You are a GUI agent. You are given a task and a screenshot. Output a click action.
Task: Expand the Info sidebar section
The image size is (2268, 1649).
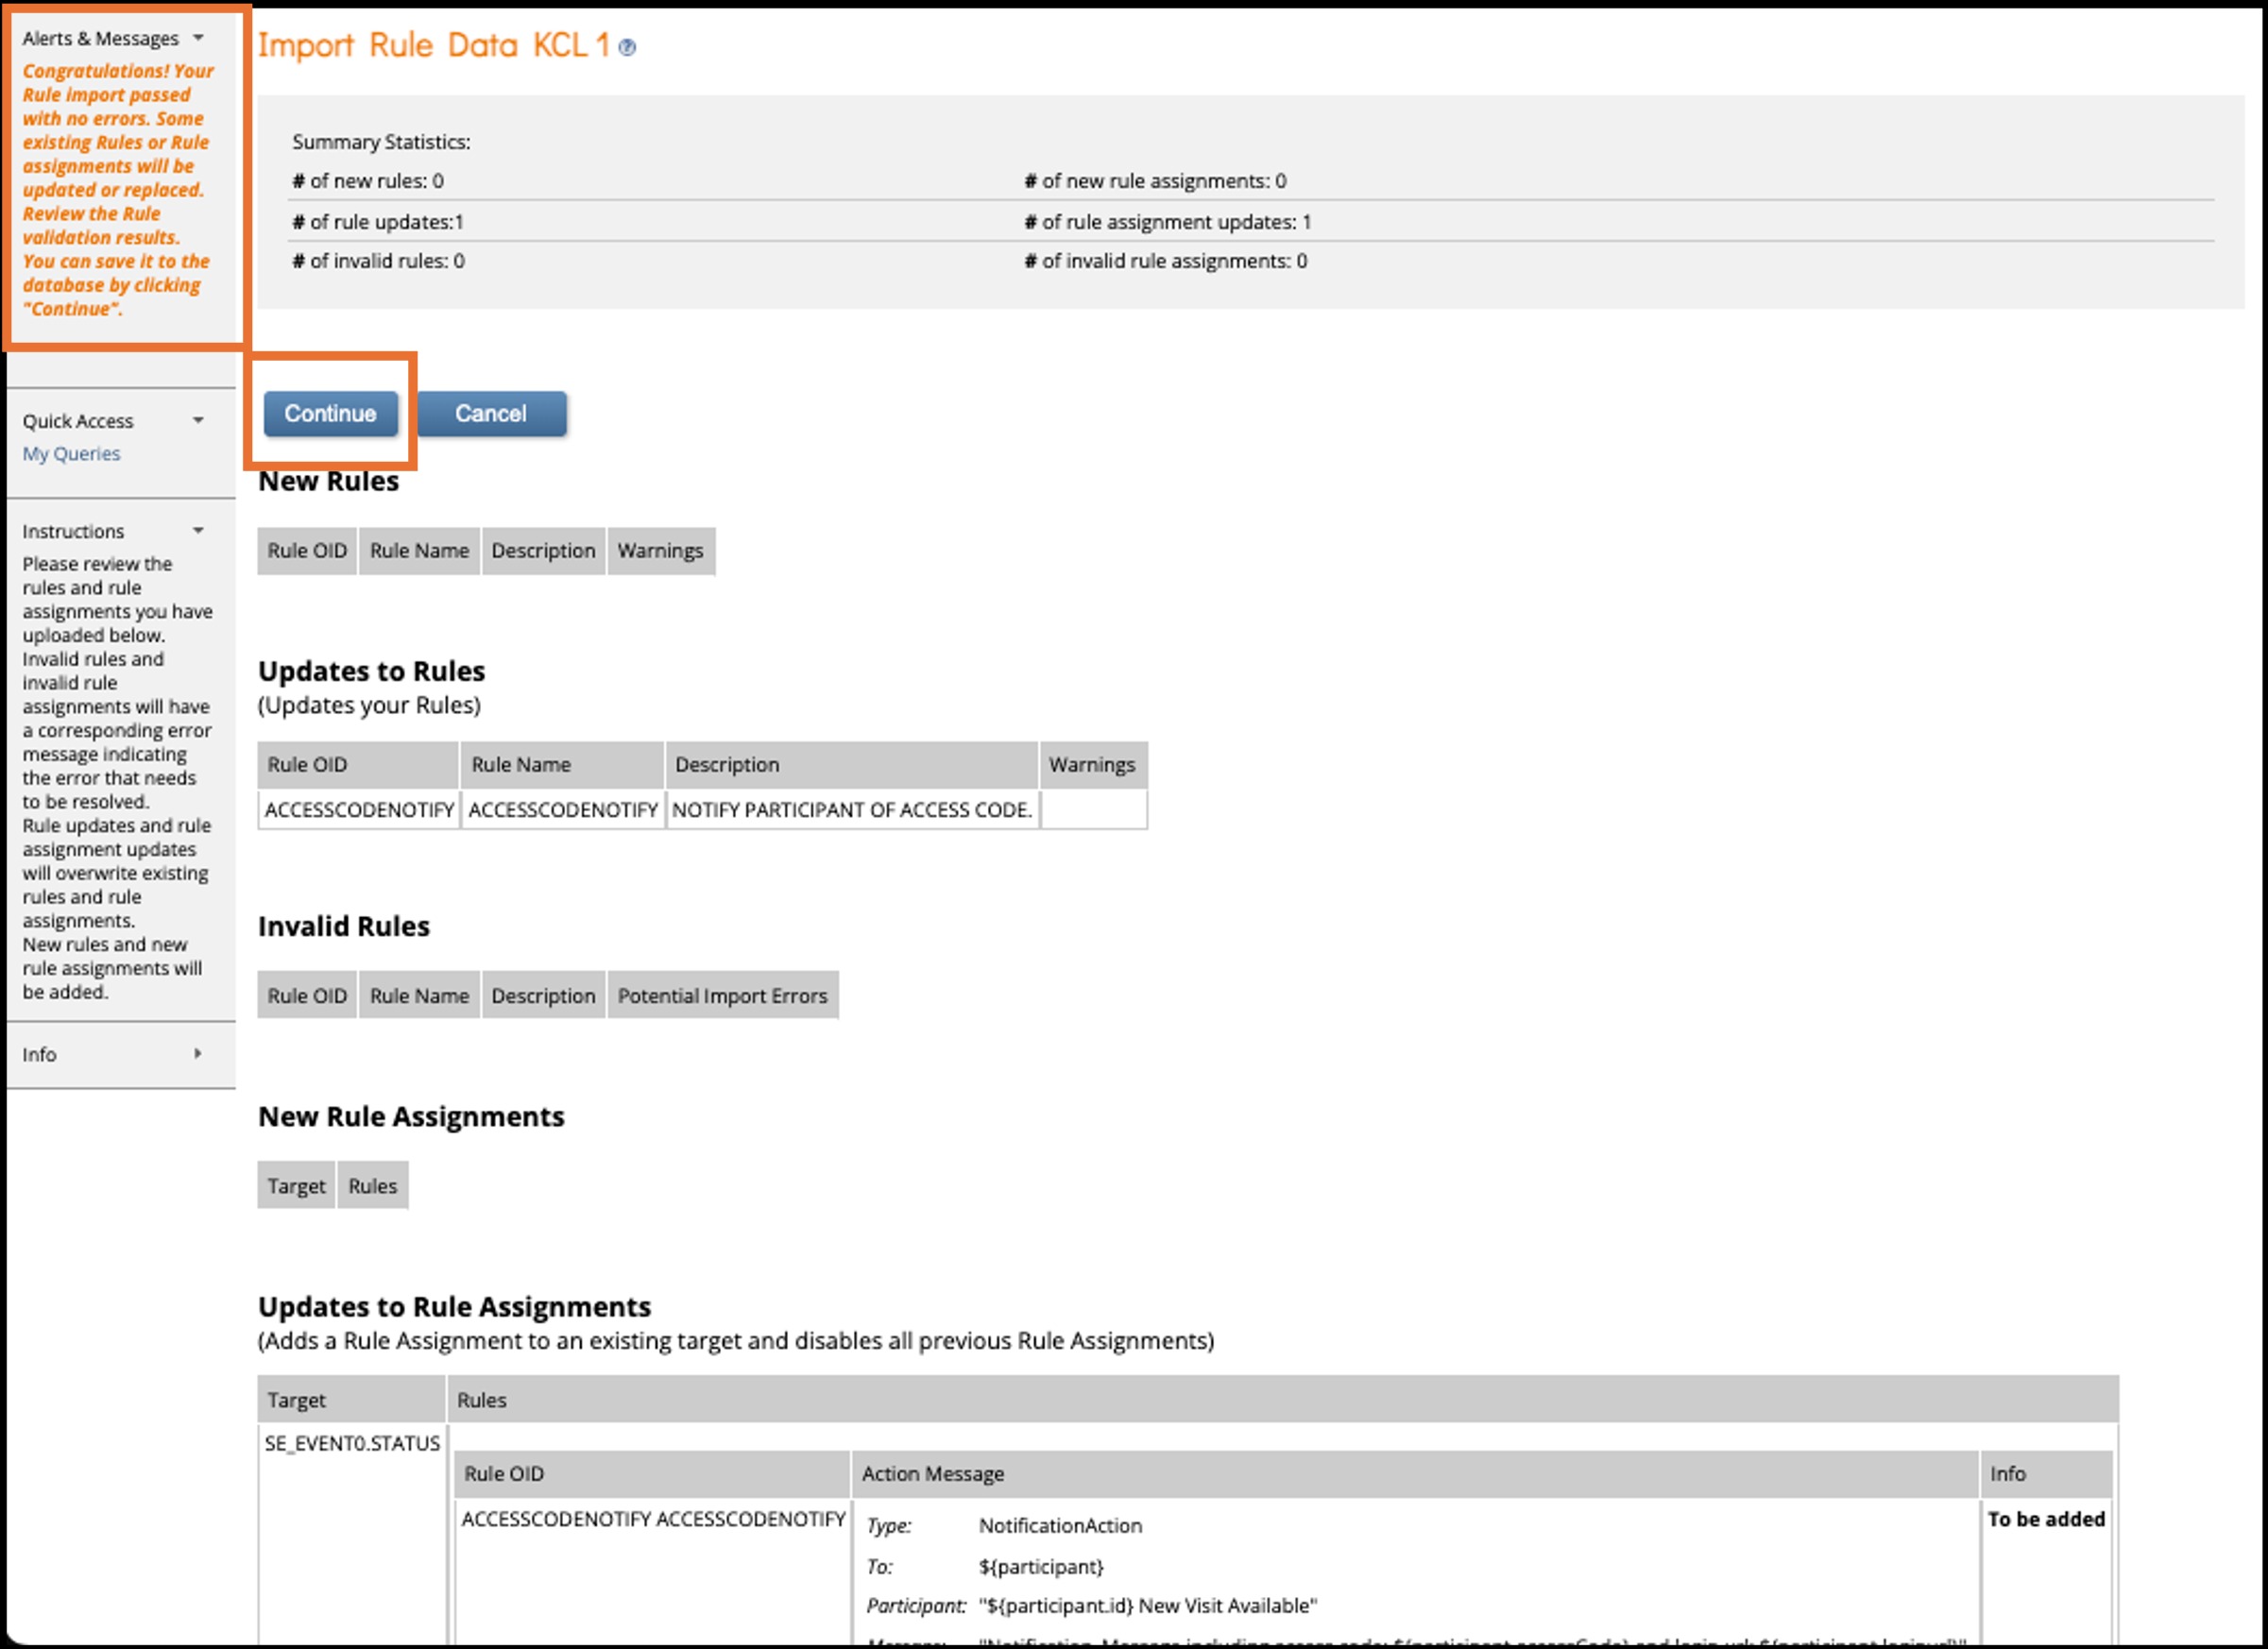pos(198,1054)
